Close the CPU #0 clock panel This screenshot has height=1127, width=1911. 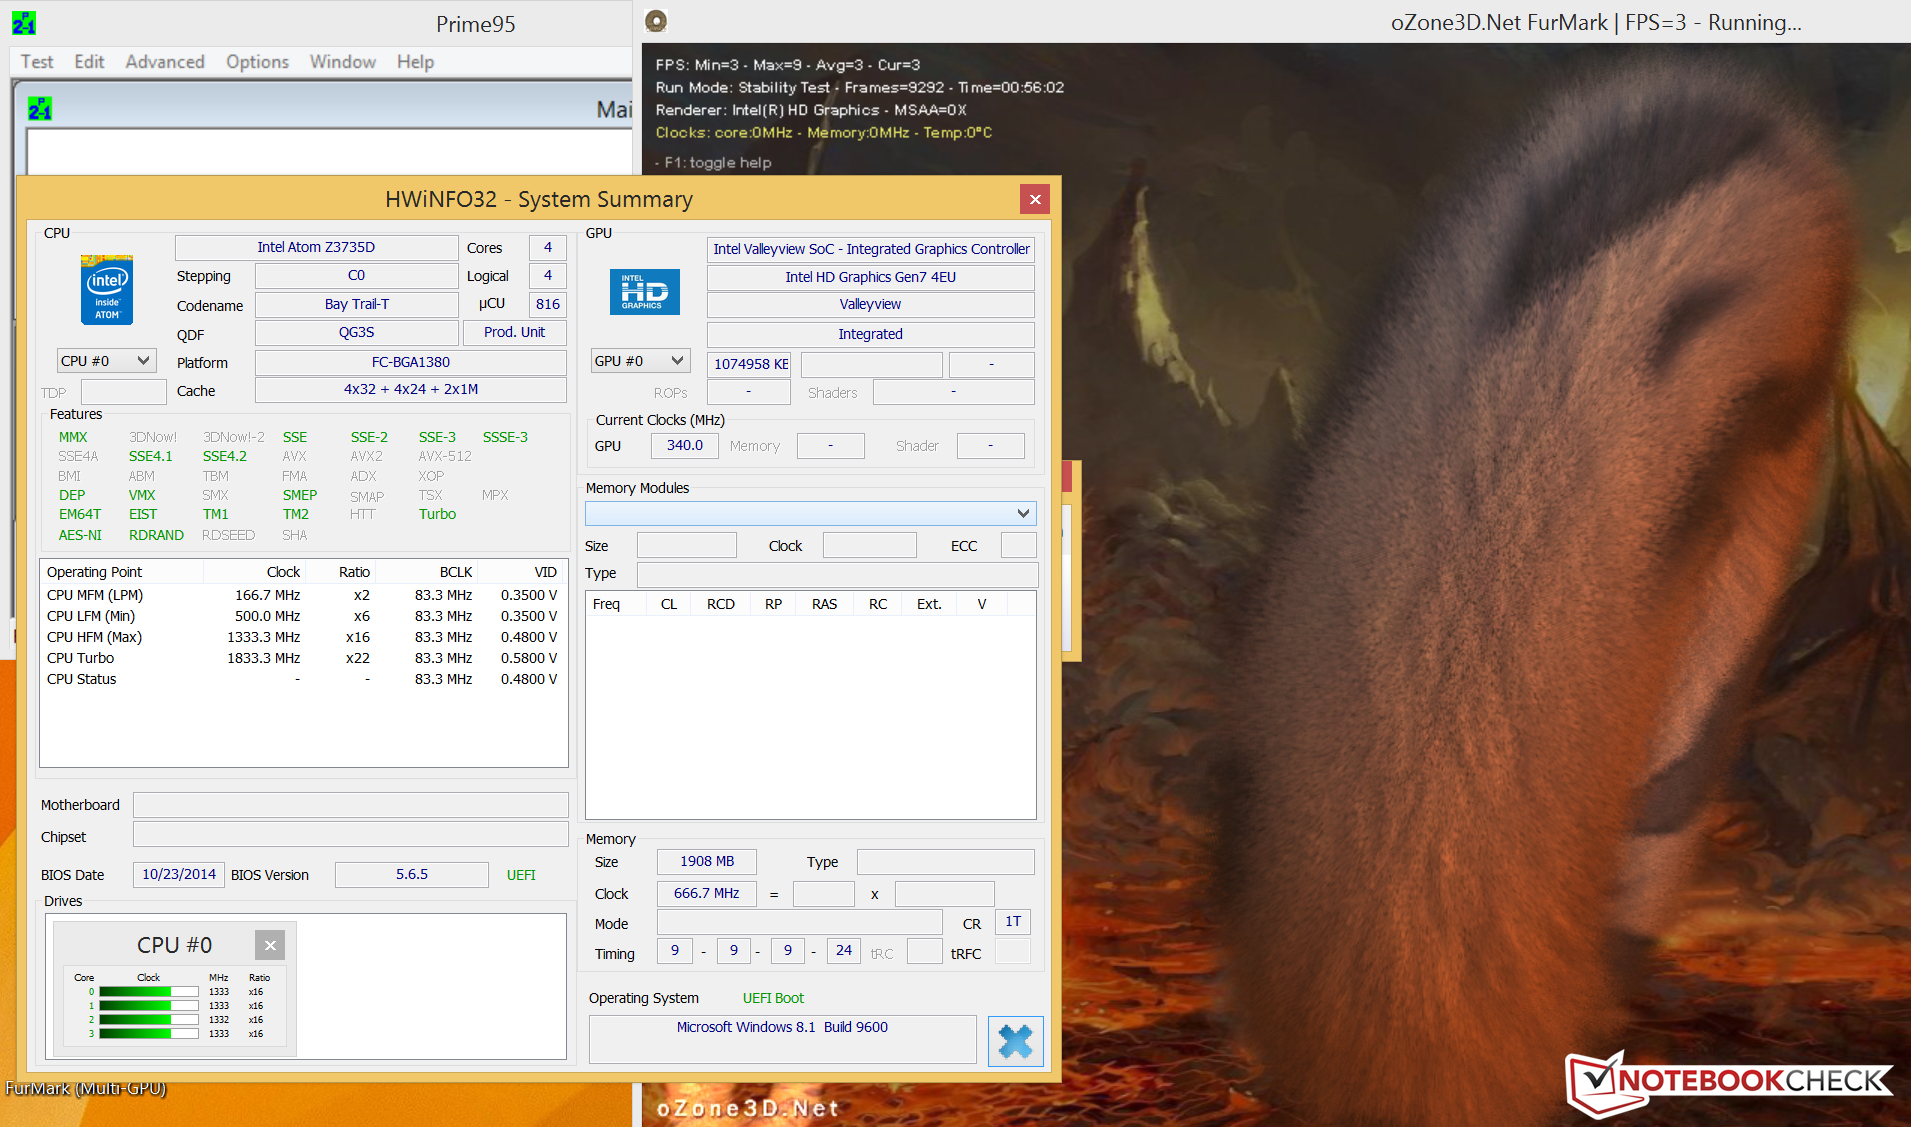coord(270,945)
